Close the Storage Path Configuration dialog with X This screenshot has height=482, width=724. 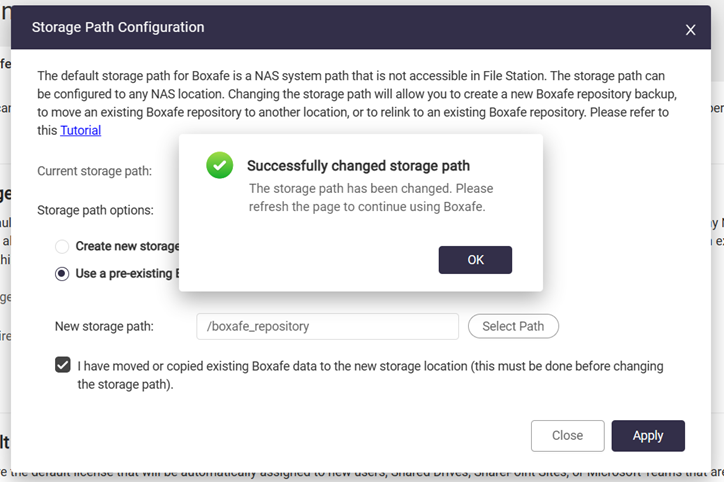tap(690, 30)
